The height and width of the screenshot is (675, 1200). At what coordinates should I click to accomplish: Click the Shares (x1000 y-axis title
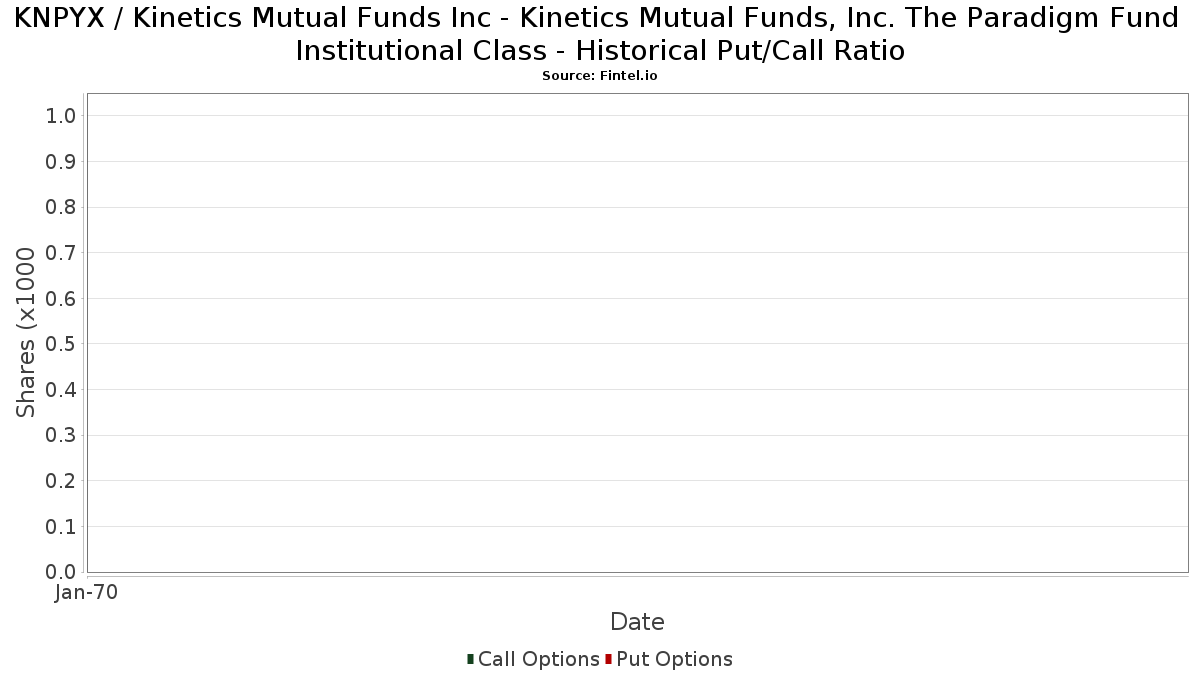coord(26,332)
